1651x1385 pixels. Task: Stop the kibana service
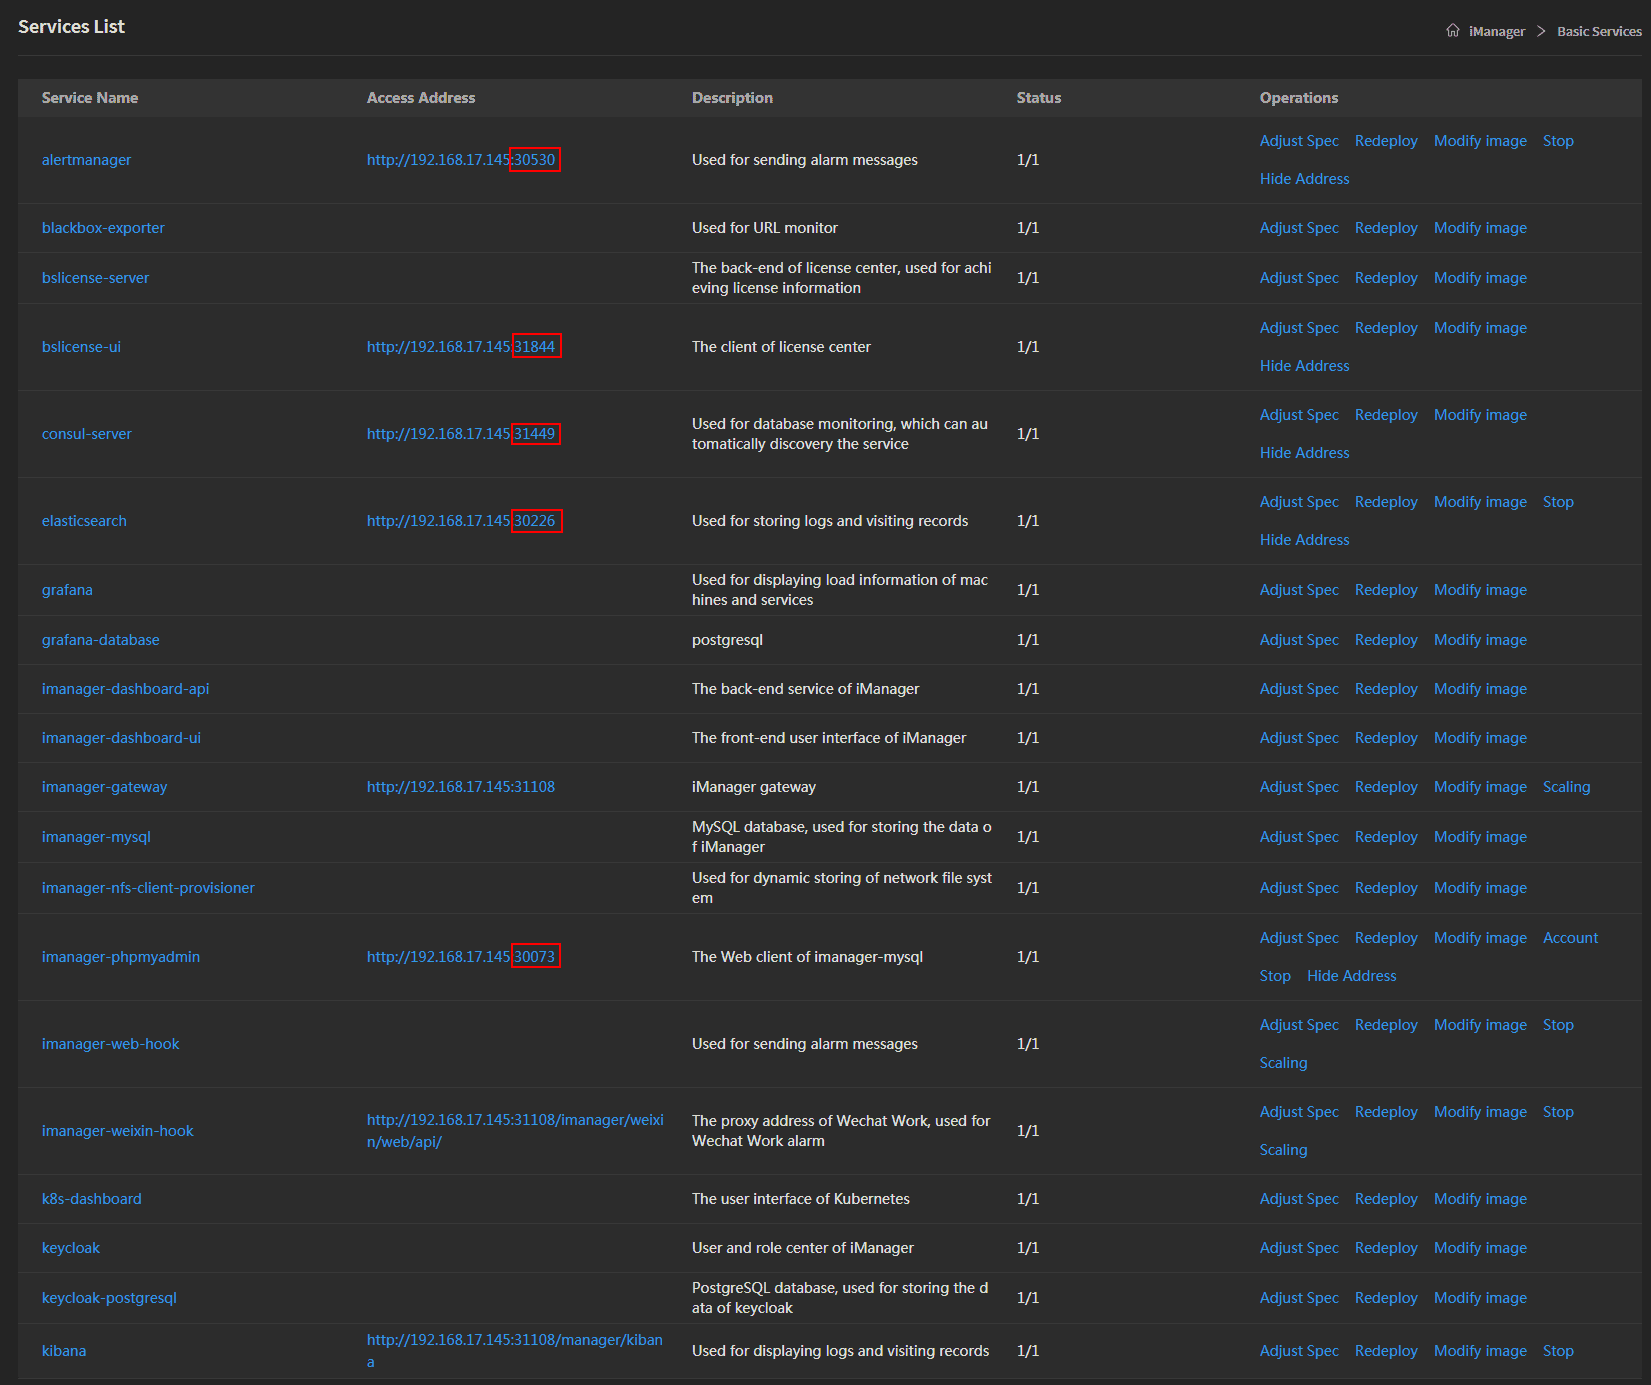click(1557, 1351)
